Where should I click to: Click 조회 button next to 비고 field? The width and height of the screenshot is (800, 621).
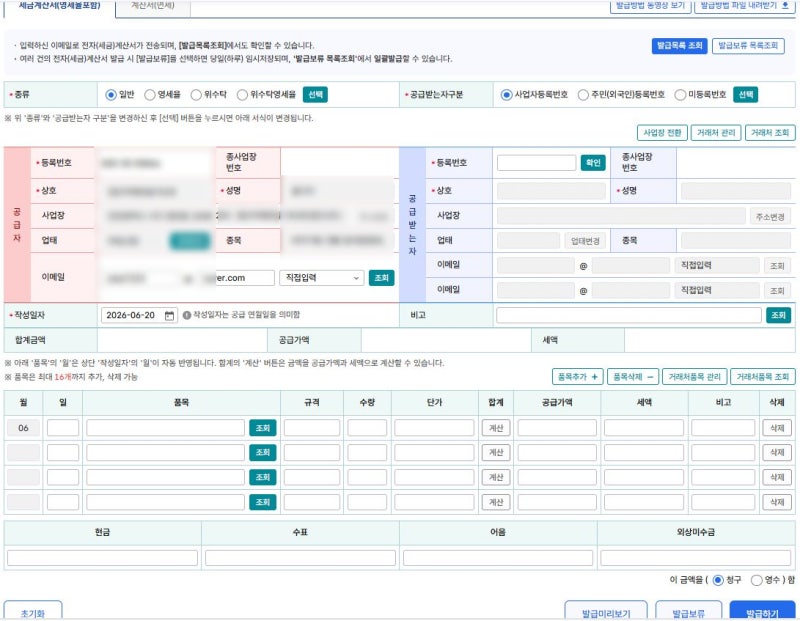click(x=779, y=315)
